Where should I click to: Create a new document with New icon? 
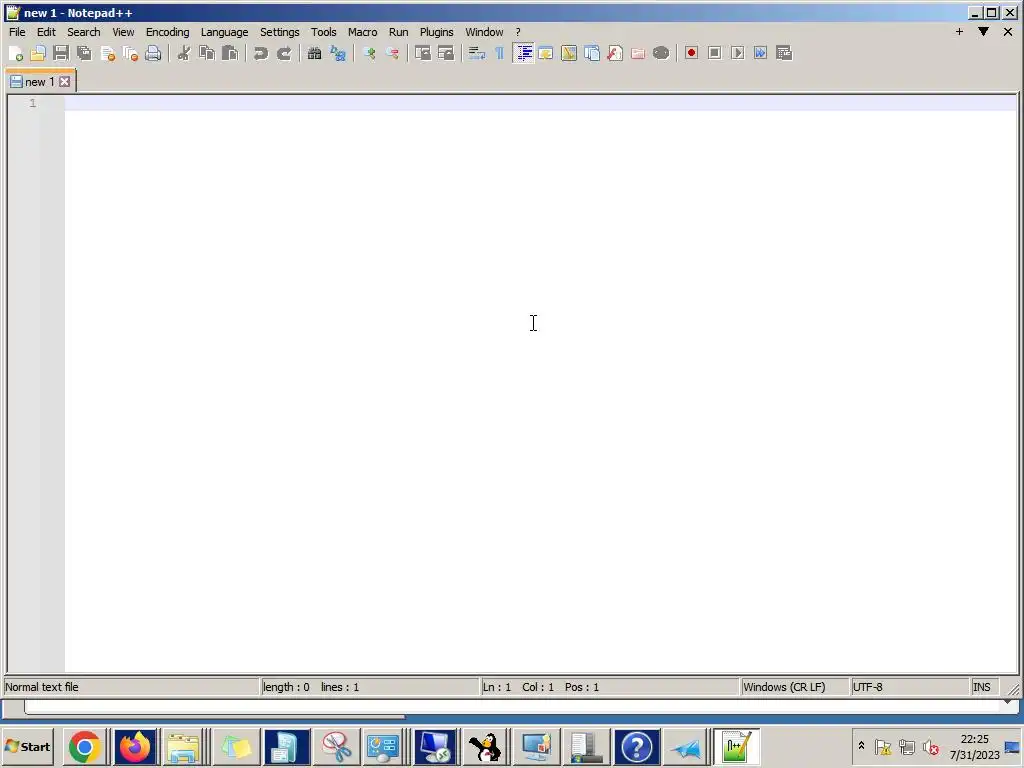[16, 54]
